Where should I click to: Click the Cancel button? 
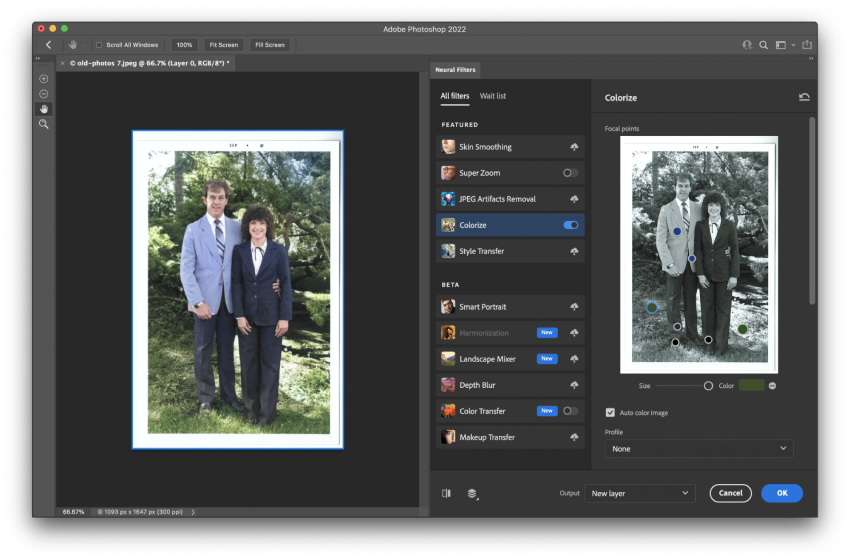coord(730,493)
